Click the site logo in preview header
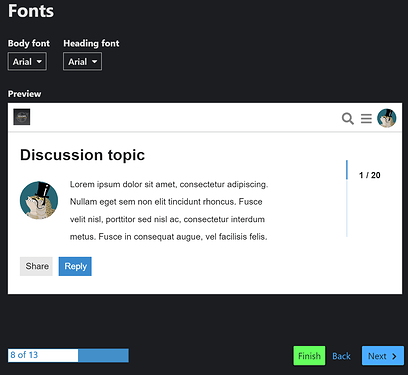The width and height of the screenshot is (408, 375). tap(22, 117)
